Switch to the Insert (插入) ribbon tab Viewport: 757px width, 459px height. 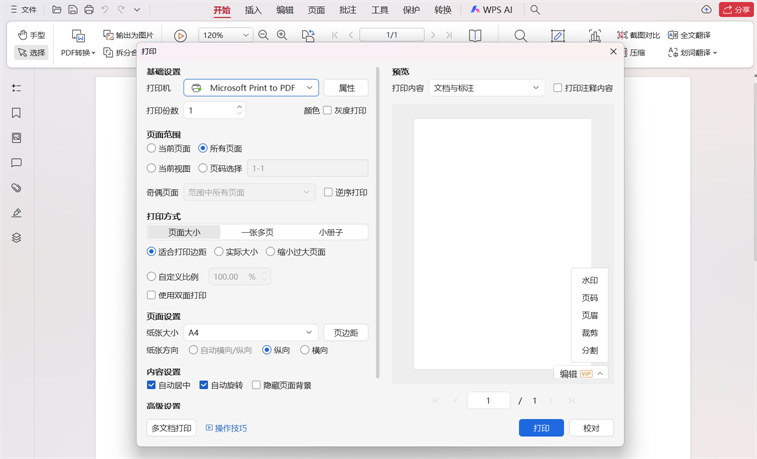coord(253,10)
